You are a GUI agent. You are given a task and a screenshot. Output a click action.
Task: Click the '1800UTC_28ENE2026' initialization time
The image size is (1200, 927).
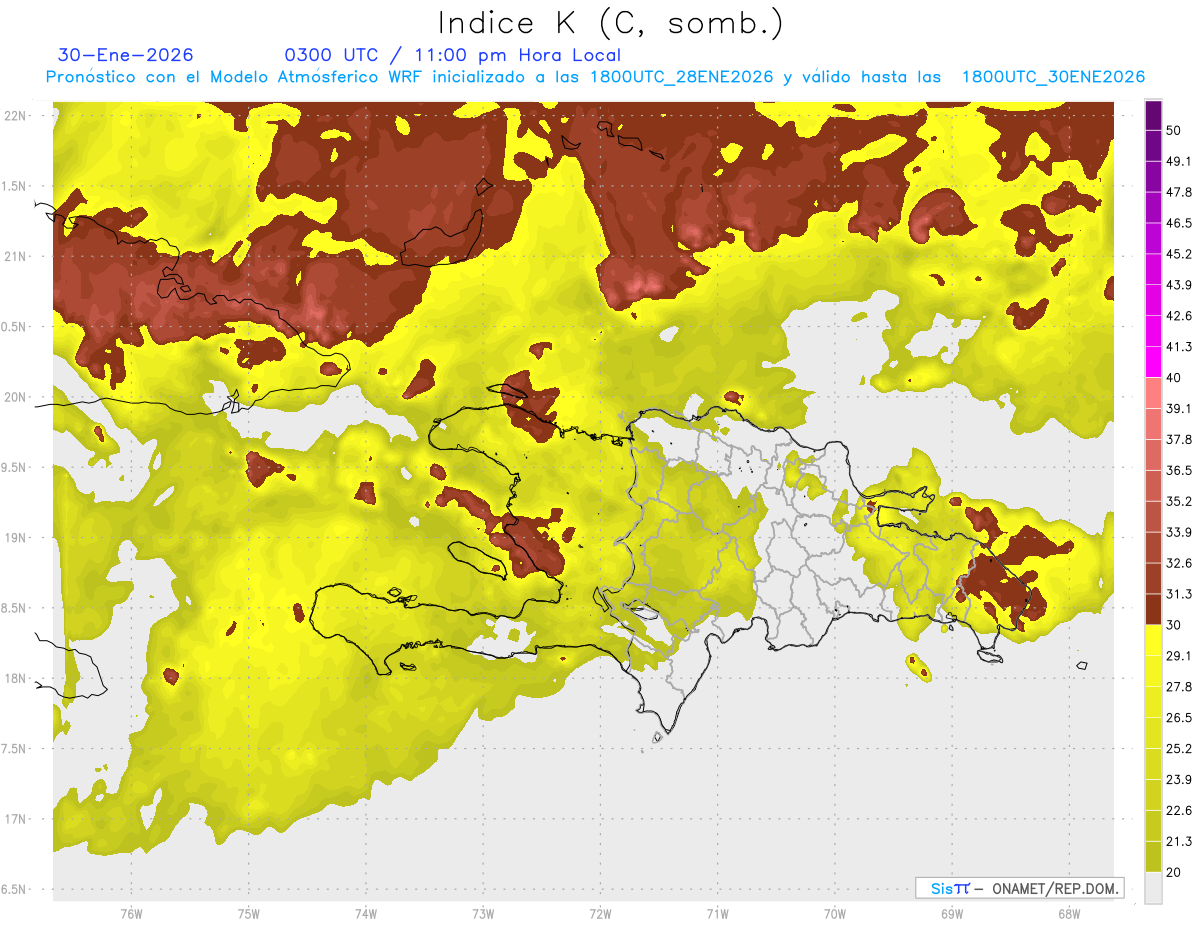pyautogui.click(x=681, y=77)
